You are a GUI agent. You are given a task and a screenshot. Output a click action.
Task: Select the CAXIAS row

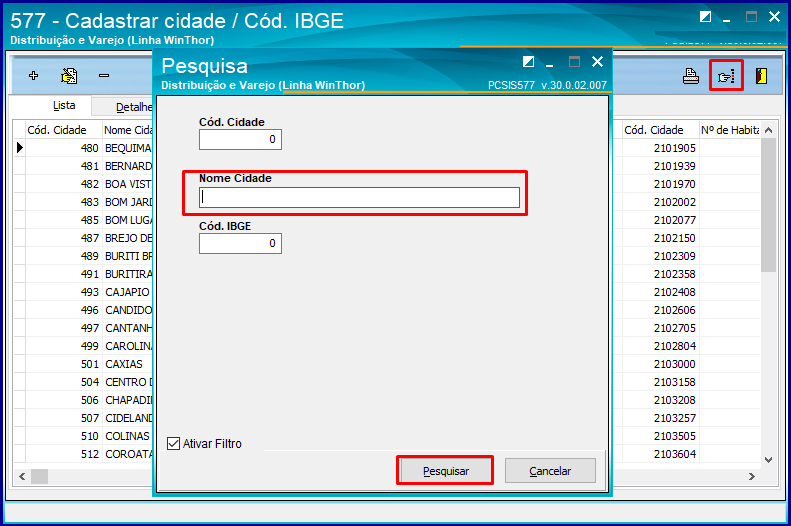click(x=84, y=364)
